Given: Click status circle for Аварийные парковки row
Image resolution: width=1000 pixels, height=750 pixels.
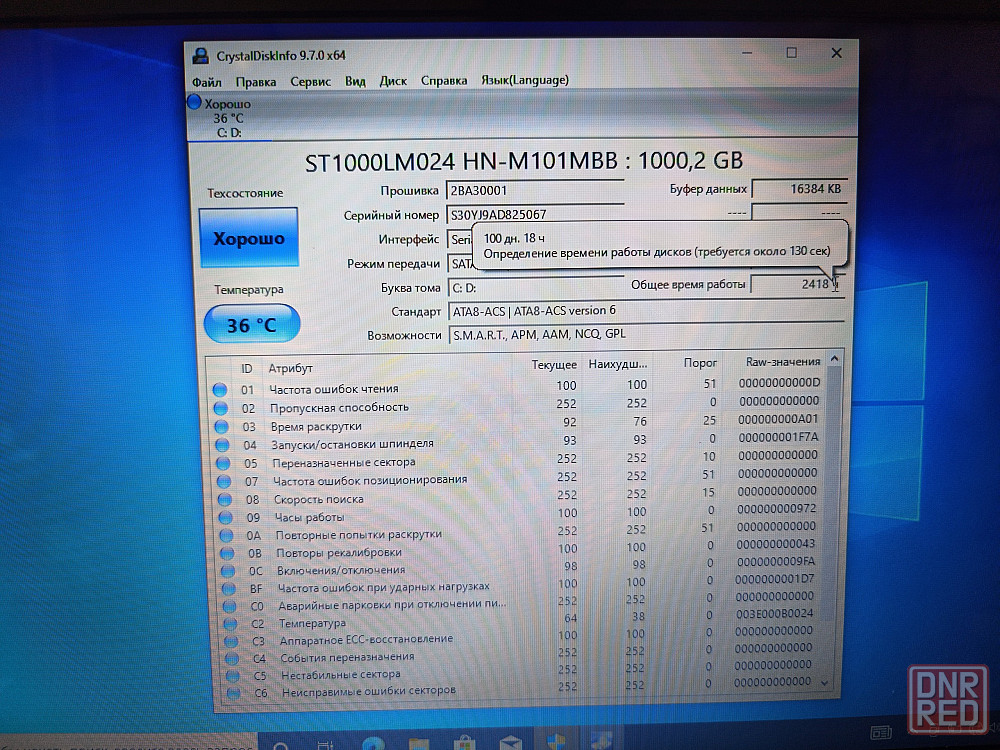Looking at the screenshot, I should (x=230, y=607).
